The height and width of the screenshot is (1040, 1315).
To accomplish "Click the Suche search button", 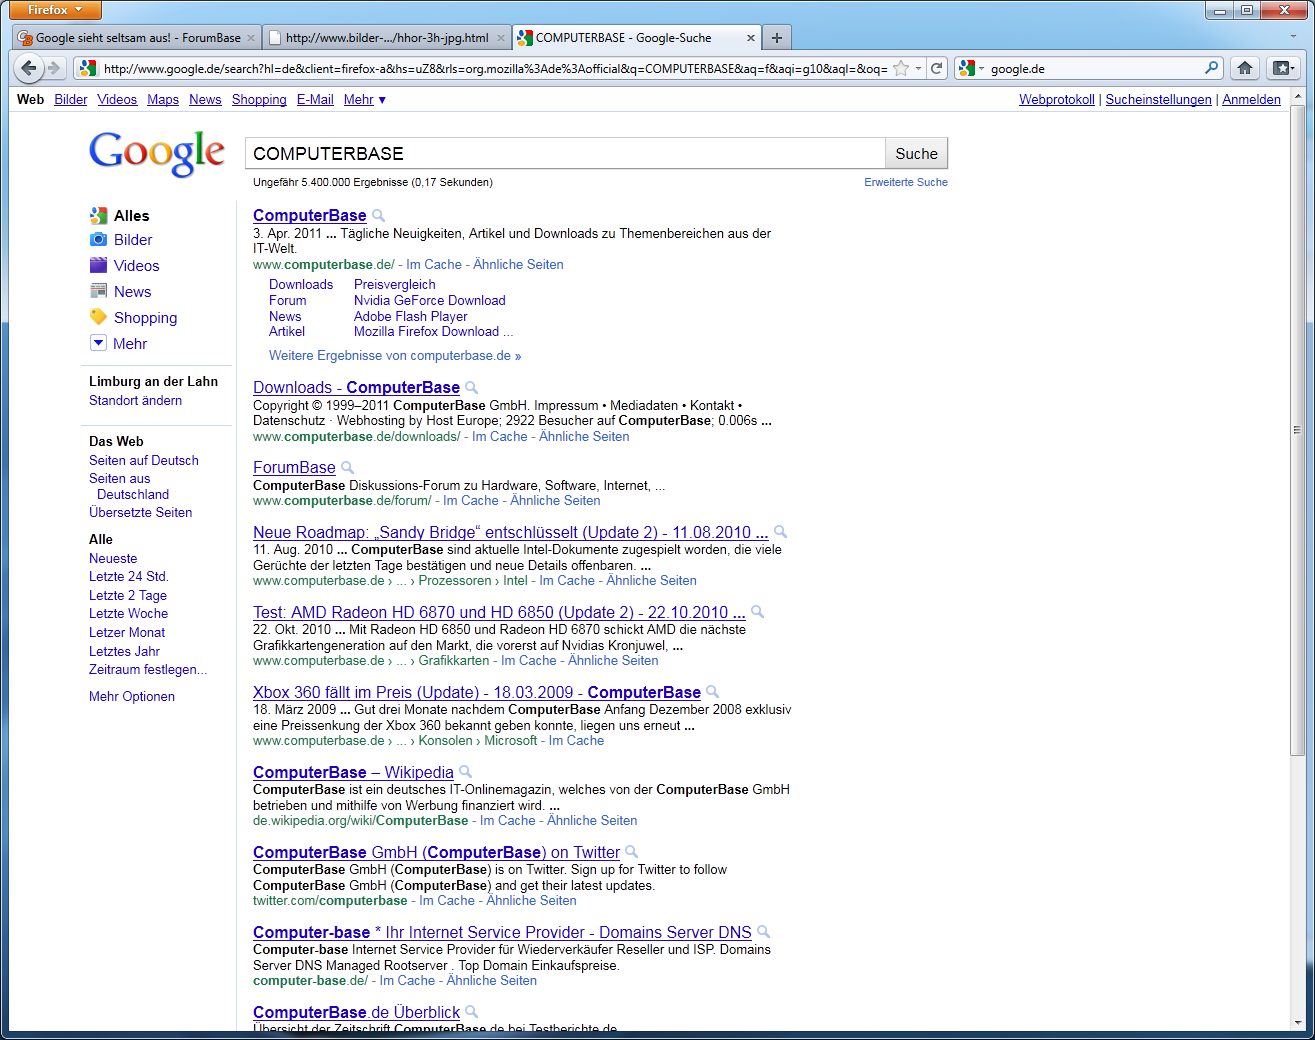I will click(916, 154).
